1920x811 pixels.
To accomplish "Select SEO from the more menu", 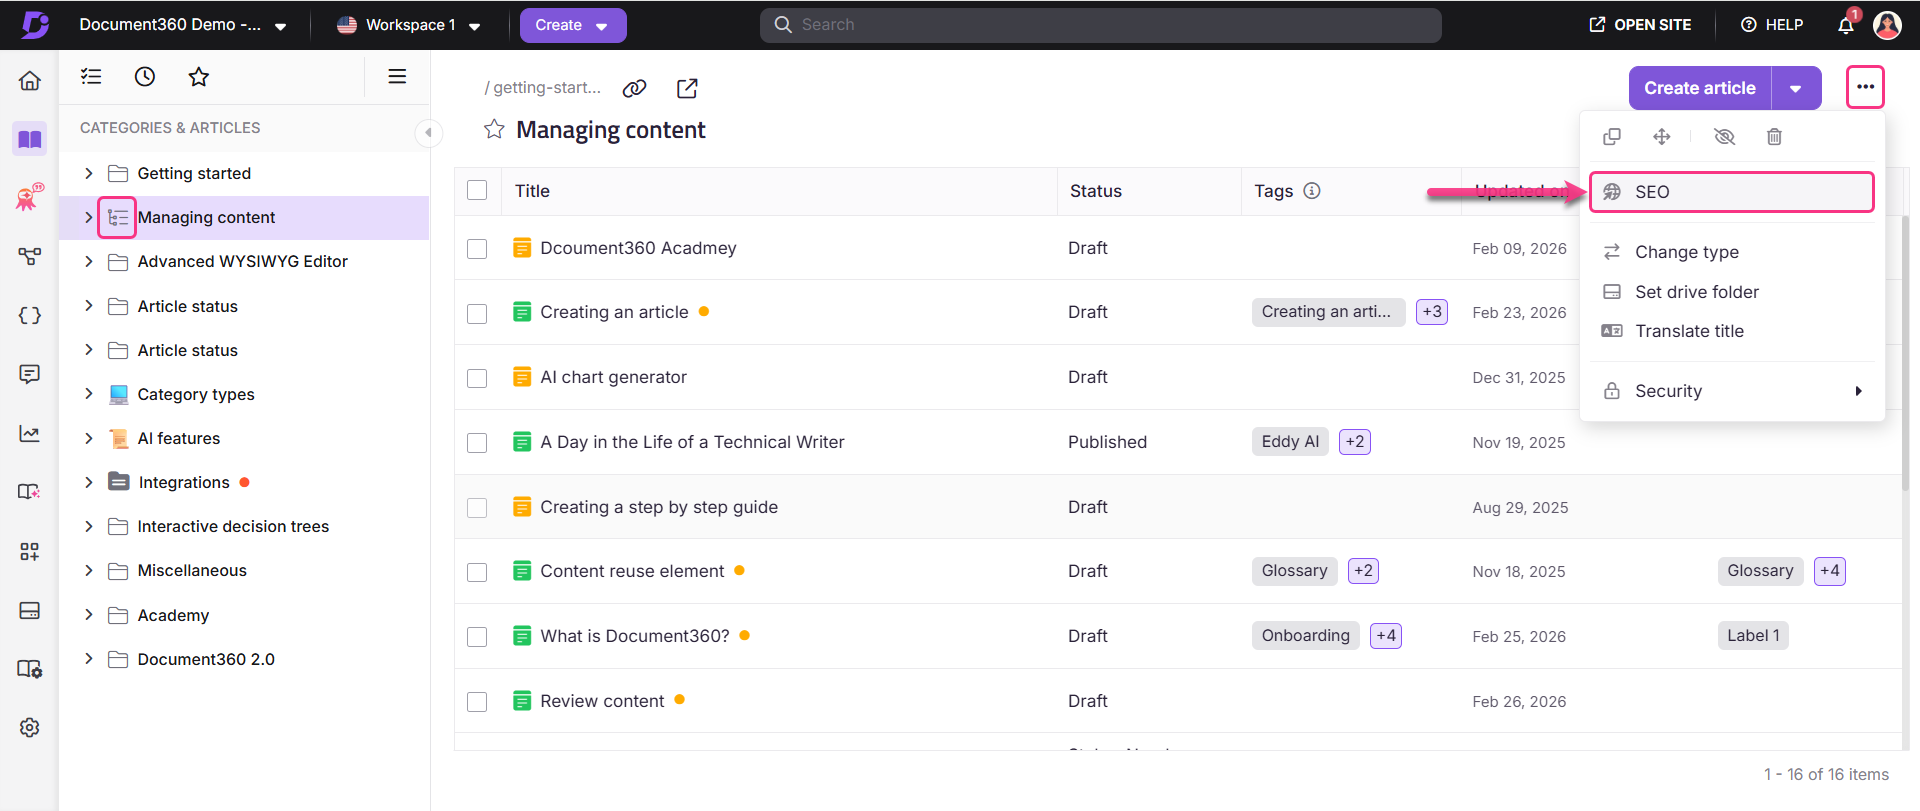I will click(1731, 192).
